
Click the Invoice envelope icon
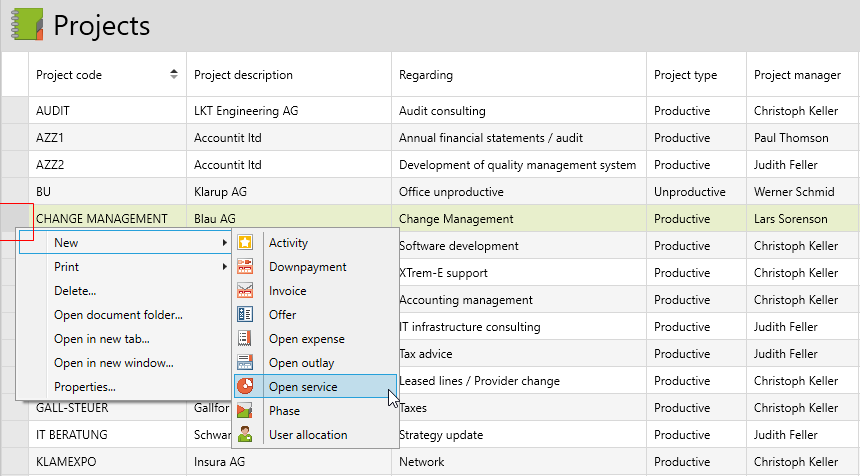coord(245,291)
